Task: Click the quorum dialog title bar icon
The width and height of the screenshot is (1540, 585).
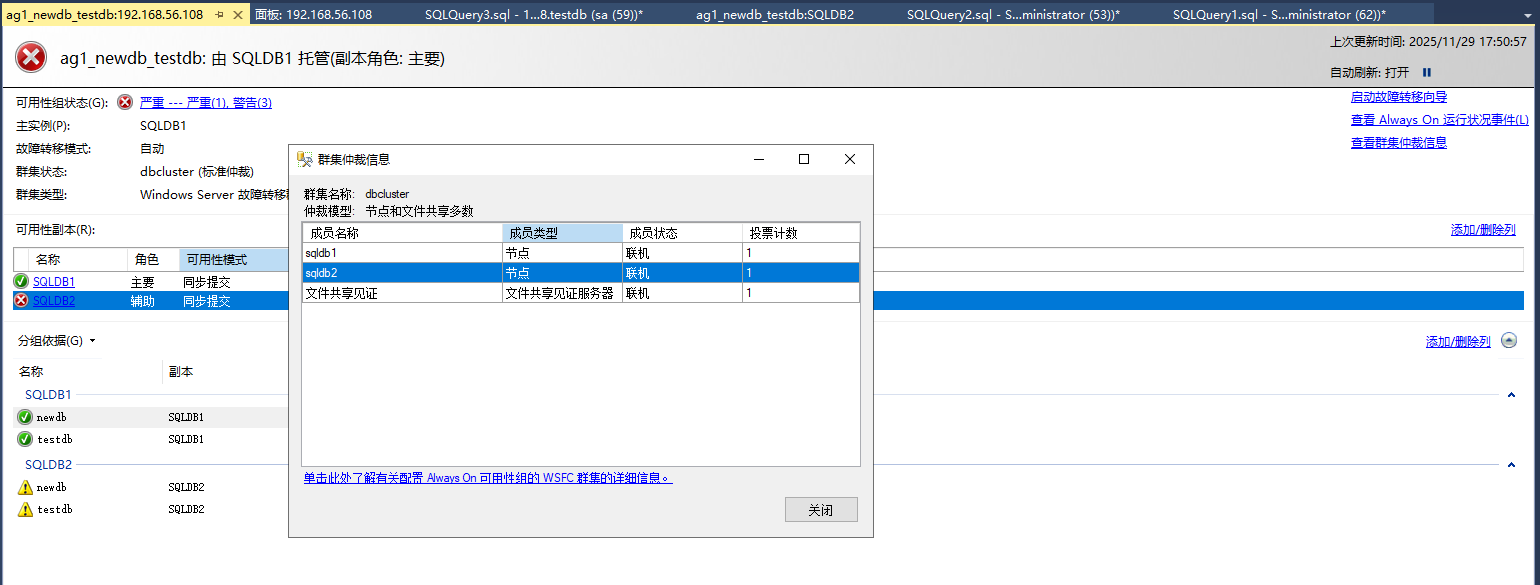Action: pos(305,159)
